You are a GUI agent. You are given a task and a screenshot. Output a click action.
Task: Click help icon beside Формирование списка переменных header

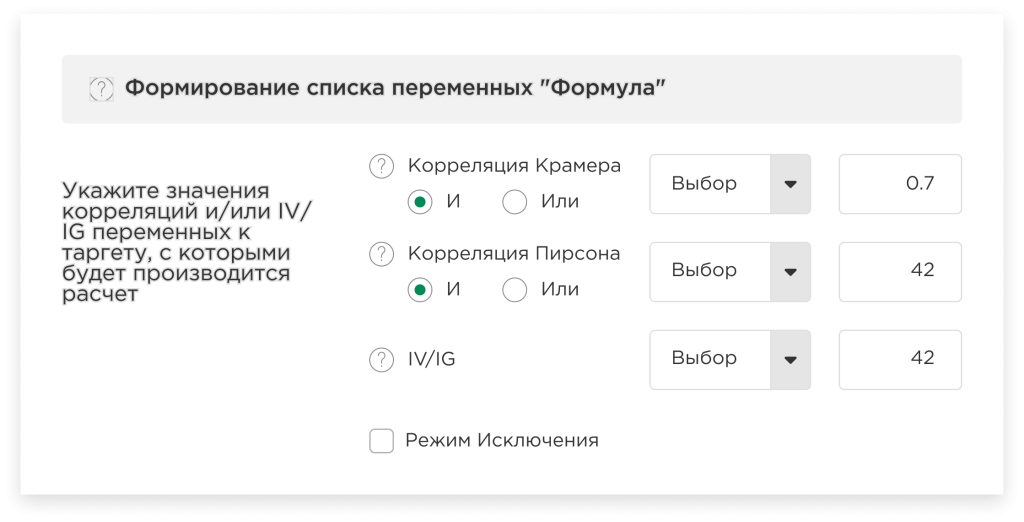point(101,89)
